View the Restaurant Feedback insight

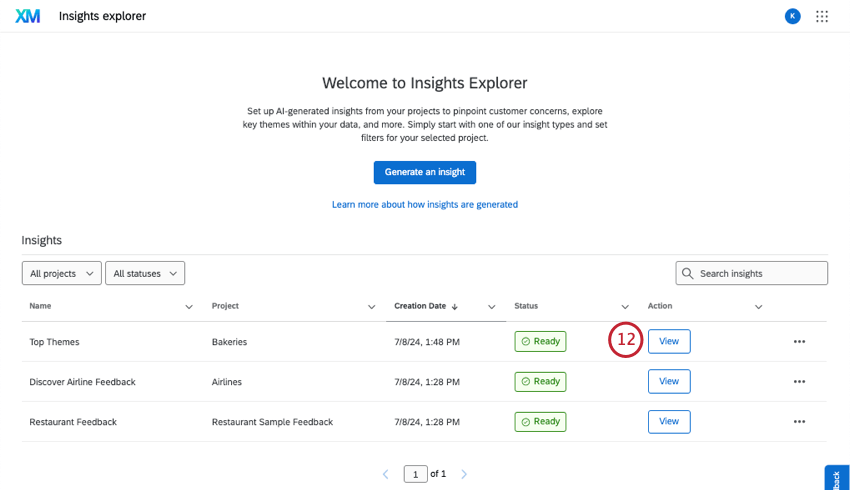click(x=669, y=422)
